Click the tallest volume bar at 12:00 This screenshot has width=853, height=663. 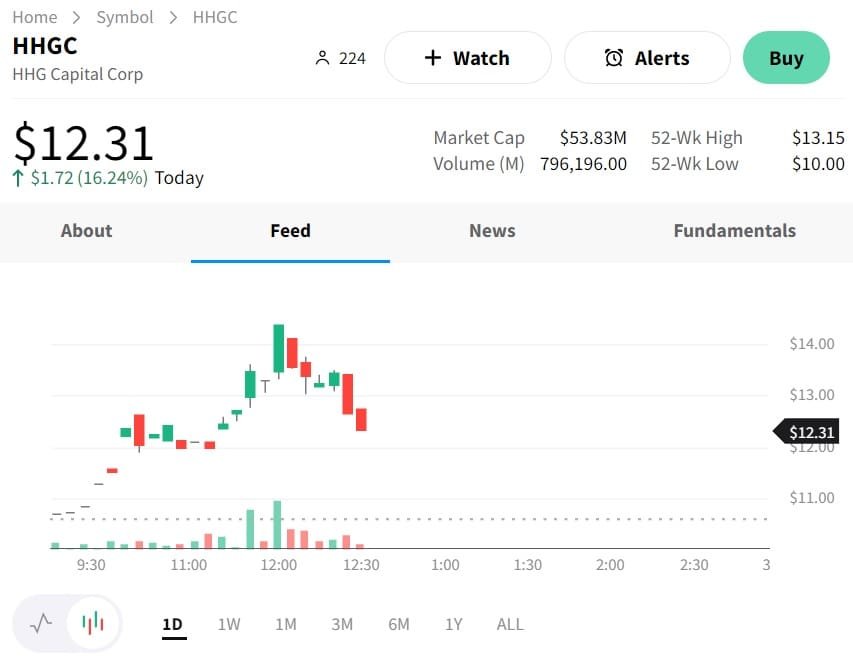[277, 524]
